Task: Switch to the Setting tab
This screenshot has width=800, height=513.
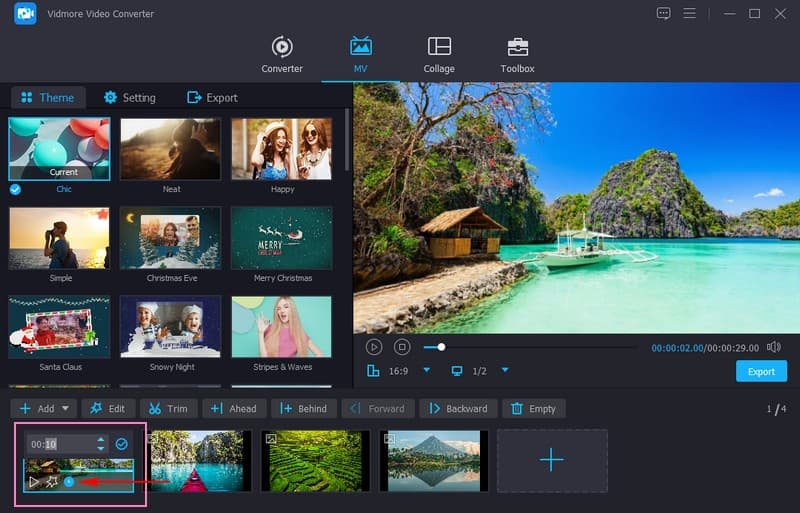Action: tap(130, 98)
